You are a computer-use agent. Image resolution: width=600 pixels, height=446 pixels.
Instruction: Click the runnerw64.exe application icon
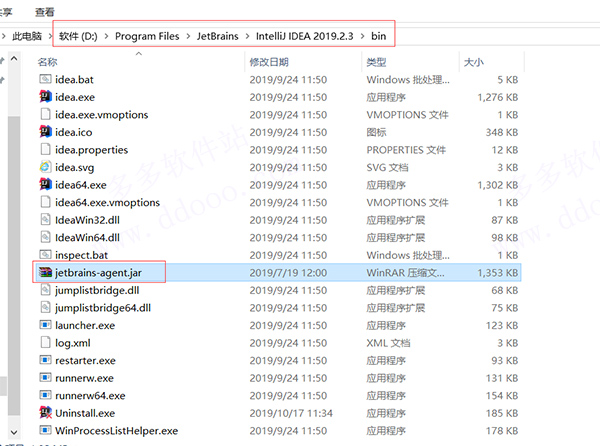[x=45, y=395]
